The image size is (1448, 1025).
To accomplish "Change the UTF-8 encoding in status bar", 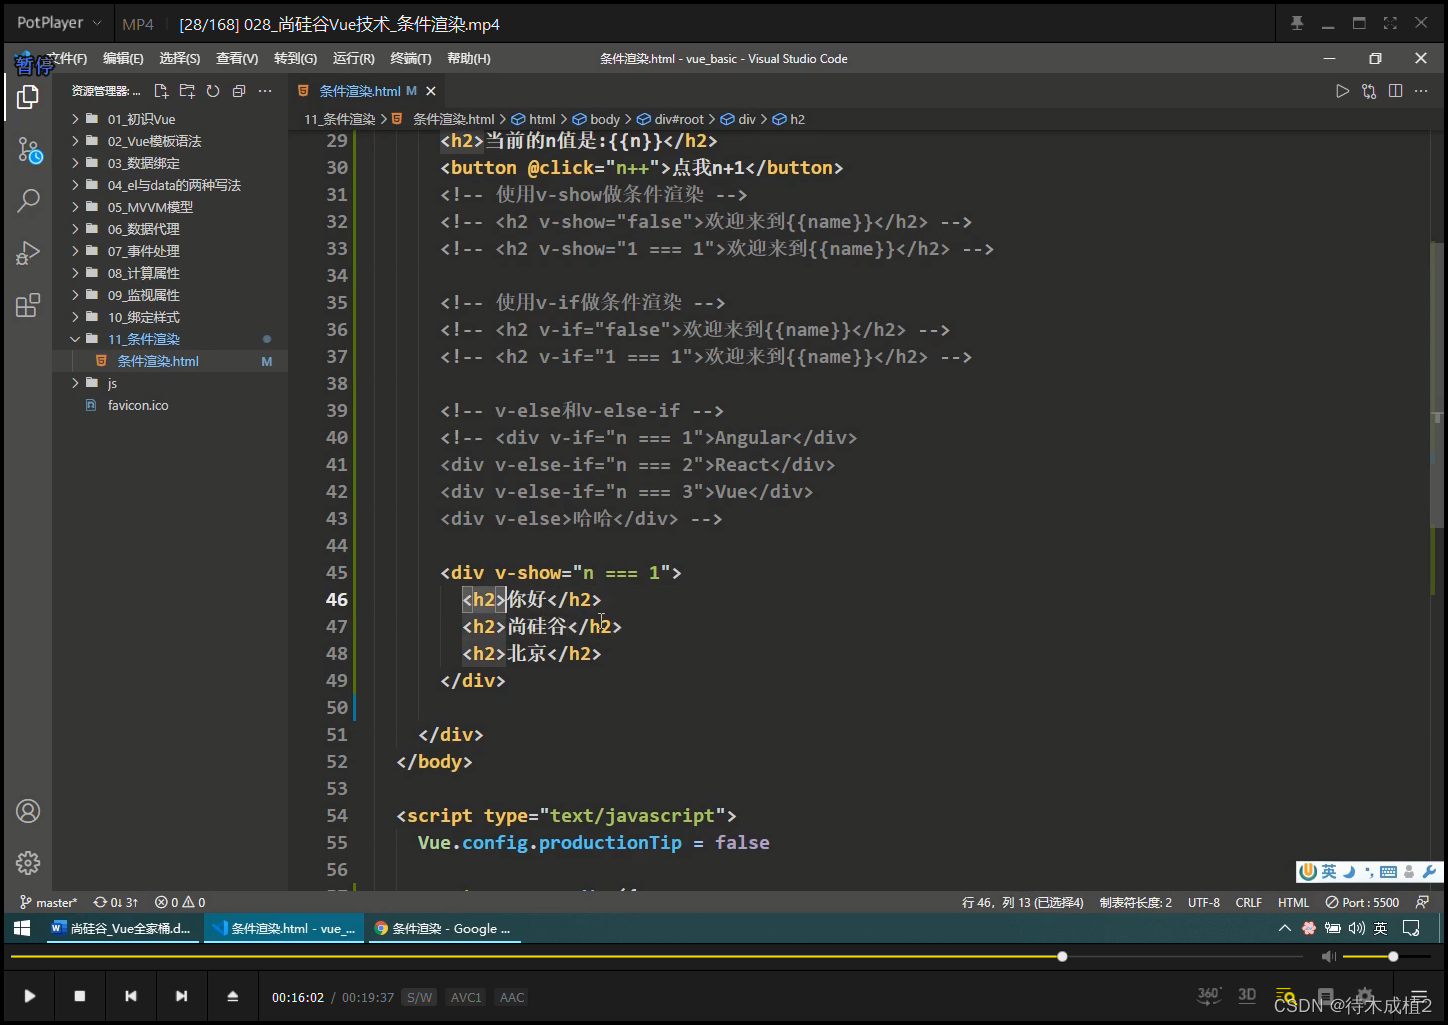I will click(x=1203, y=902).
